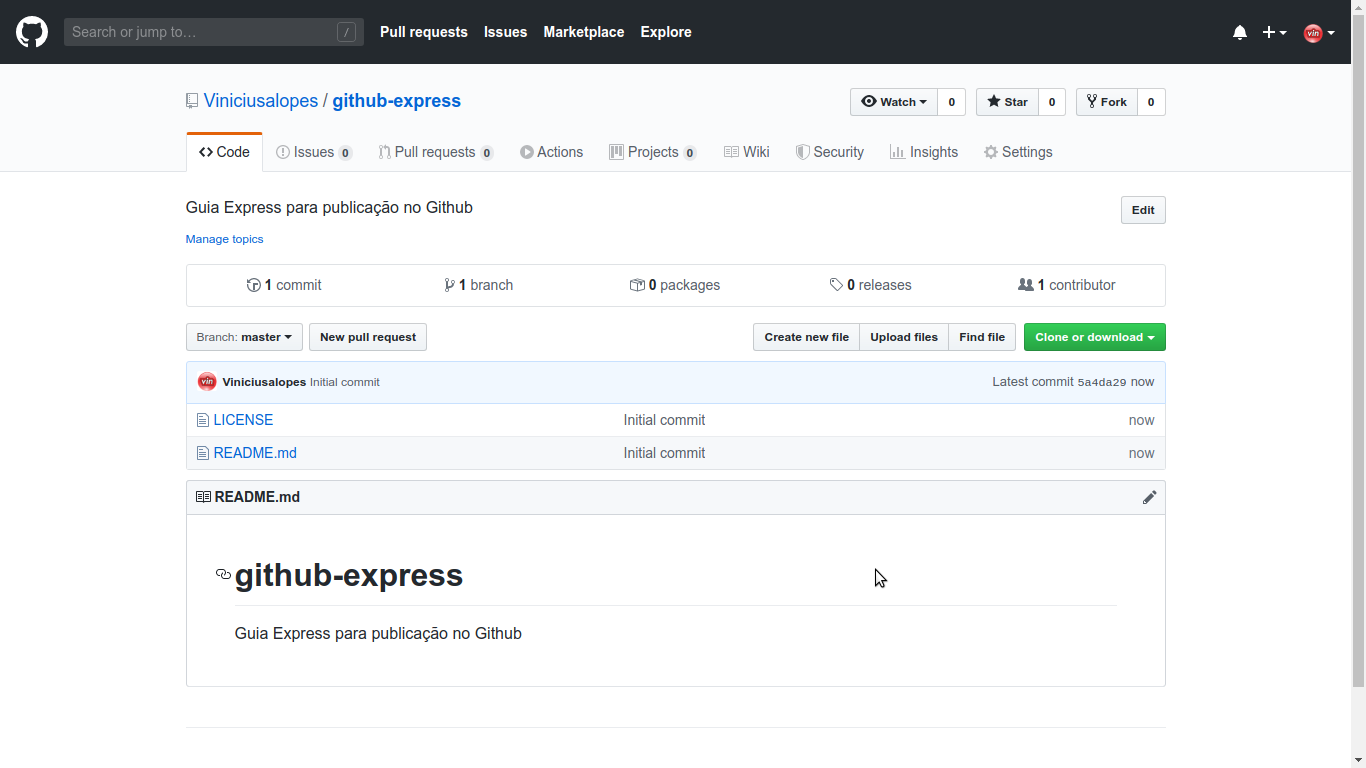Image resolution: width=1366 pixels, height=768 pixels.
Task: Open the latest Initial commit message link
Action: coord(345,382)
